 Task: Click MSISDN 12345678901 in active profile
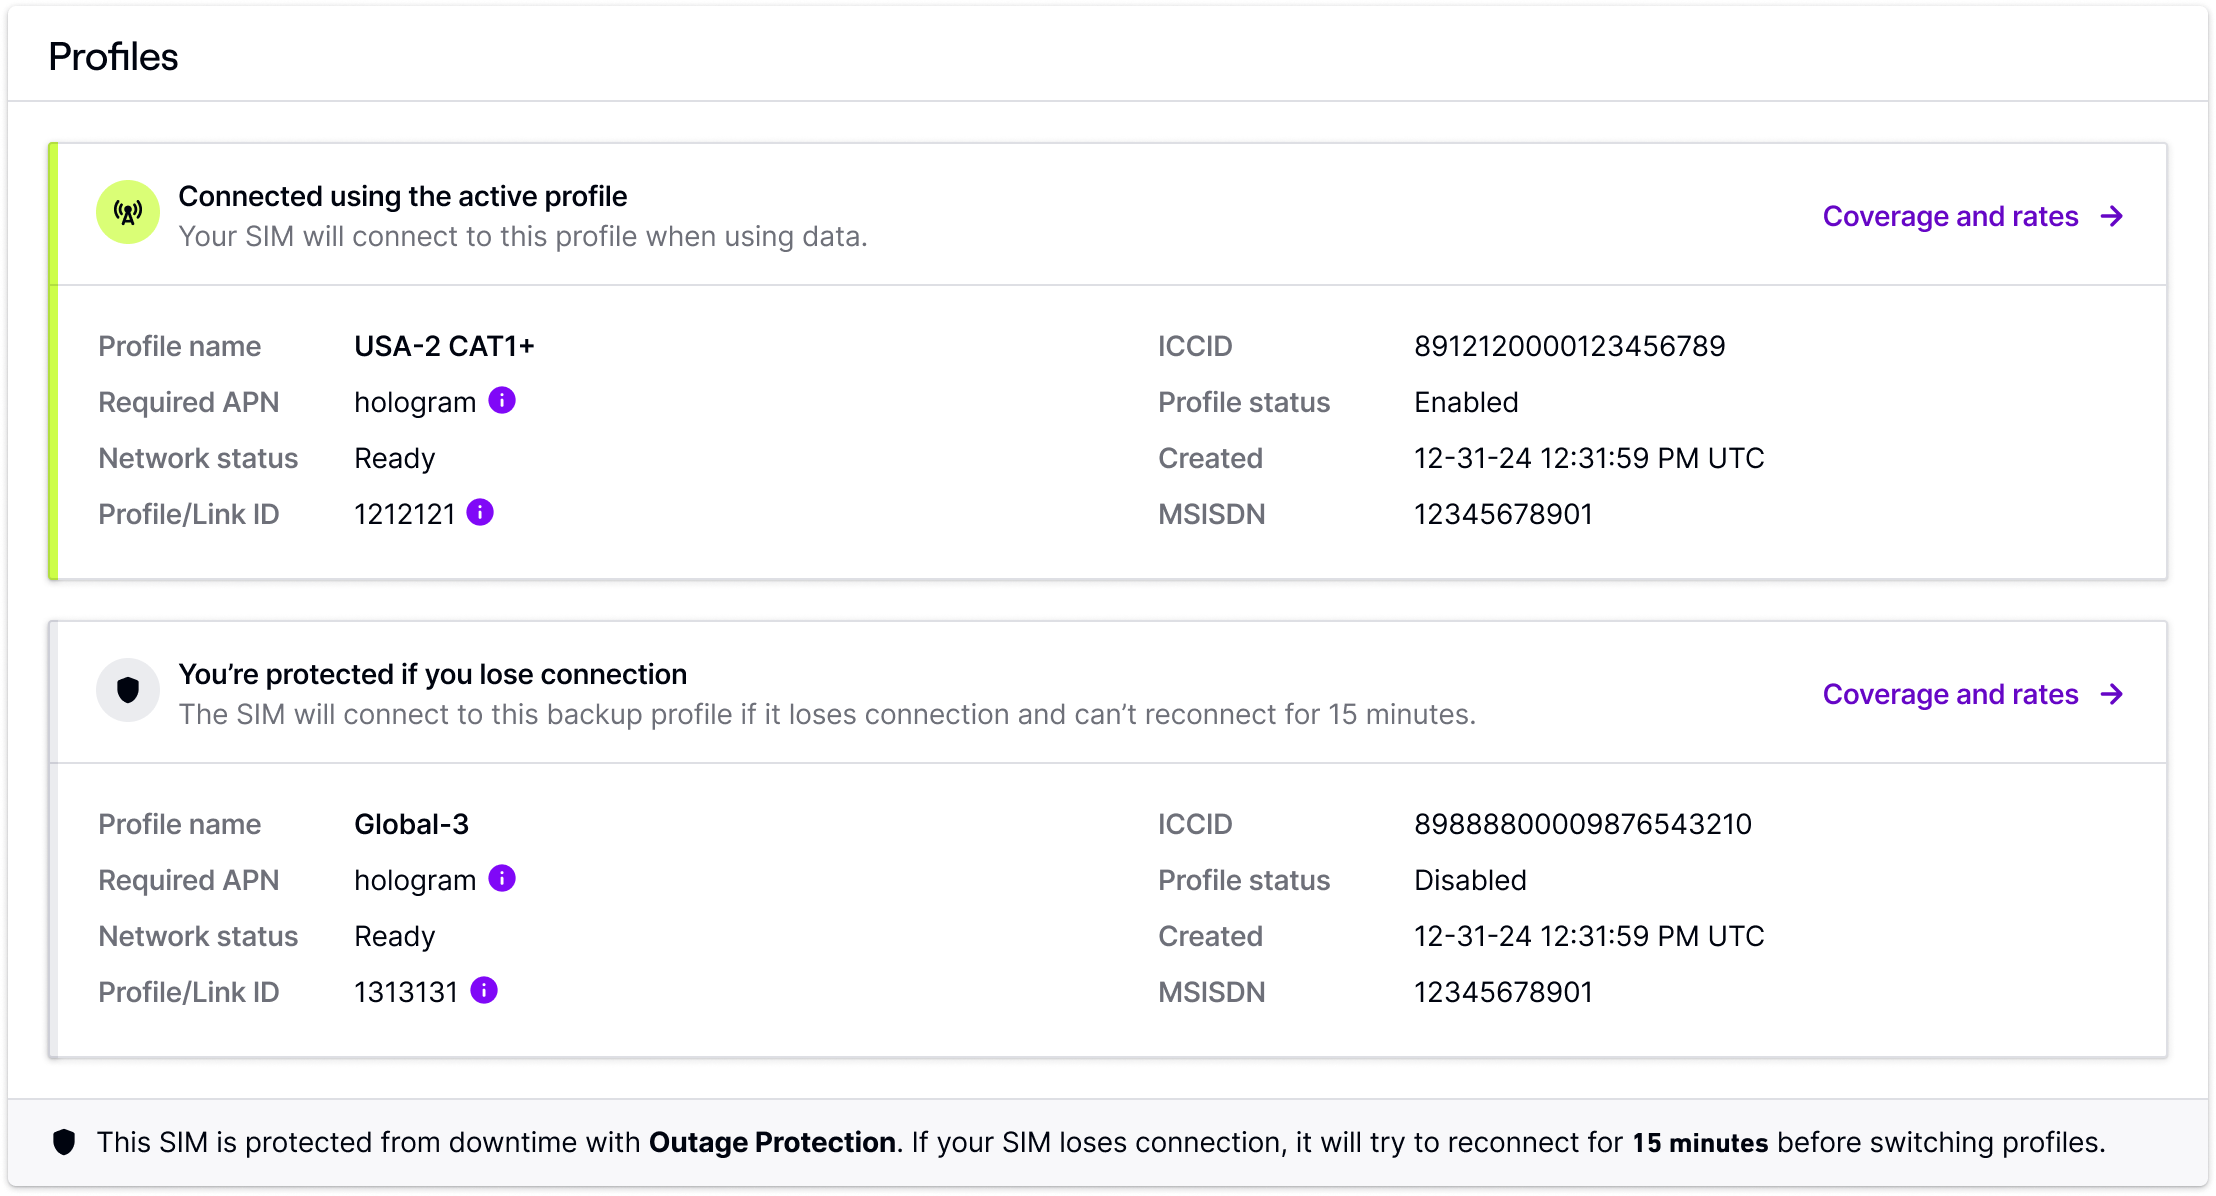click(1503, 514)
